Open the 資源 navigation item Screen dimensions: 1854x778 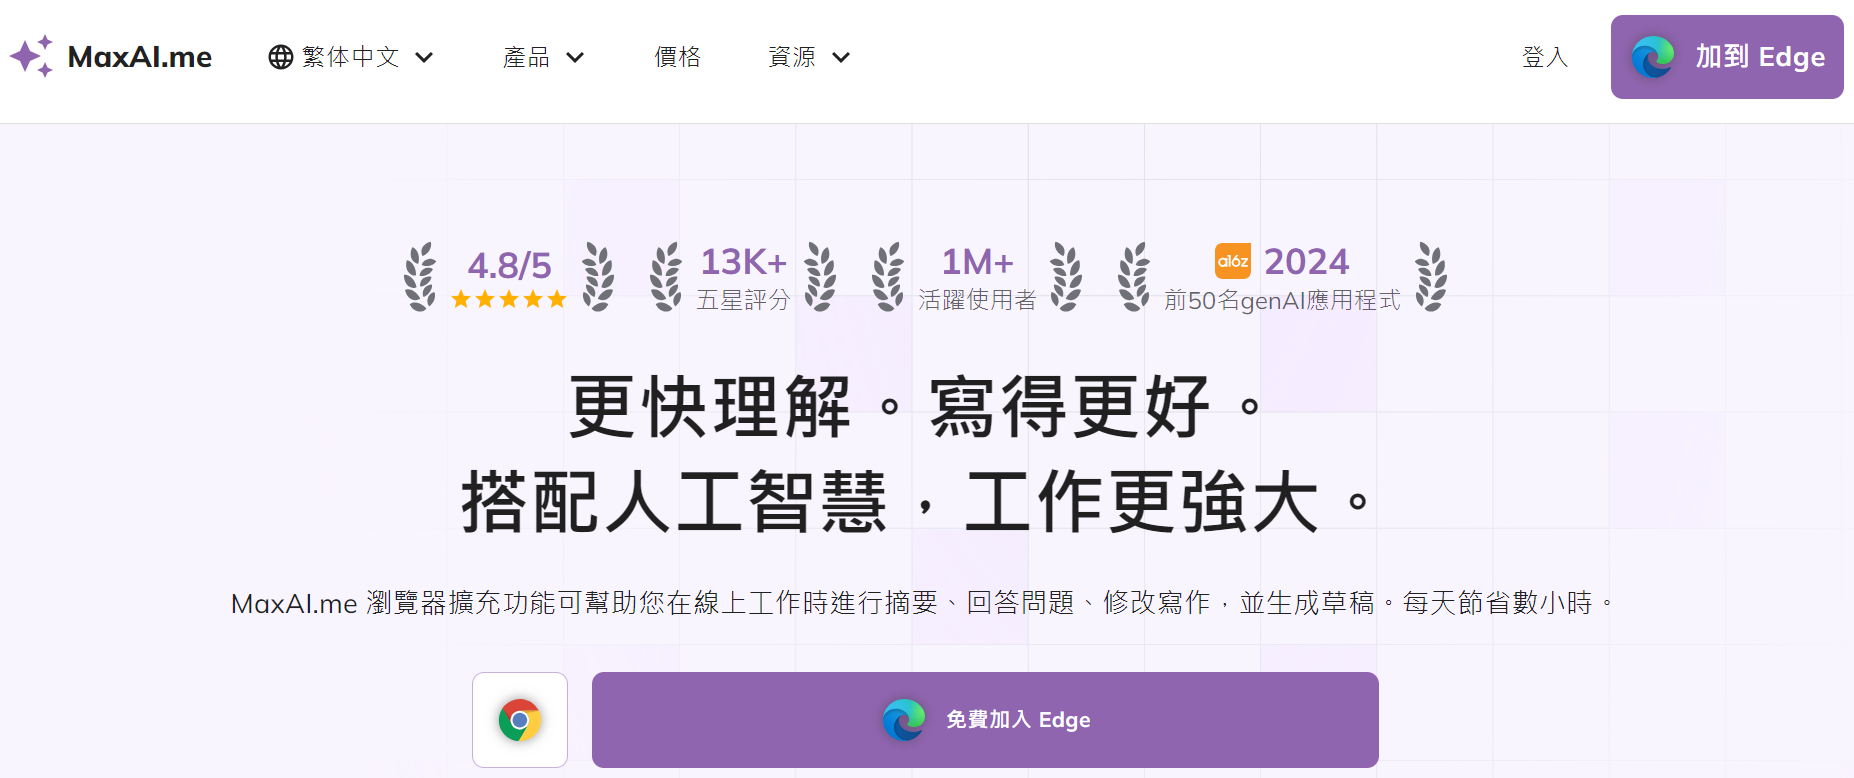pyautogui.click(x=809, y=57)
